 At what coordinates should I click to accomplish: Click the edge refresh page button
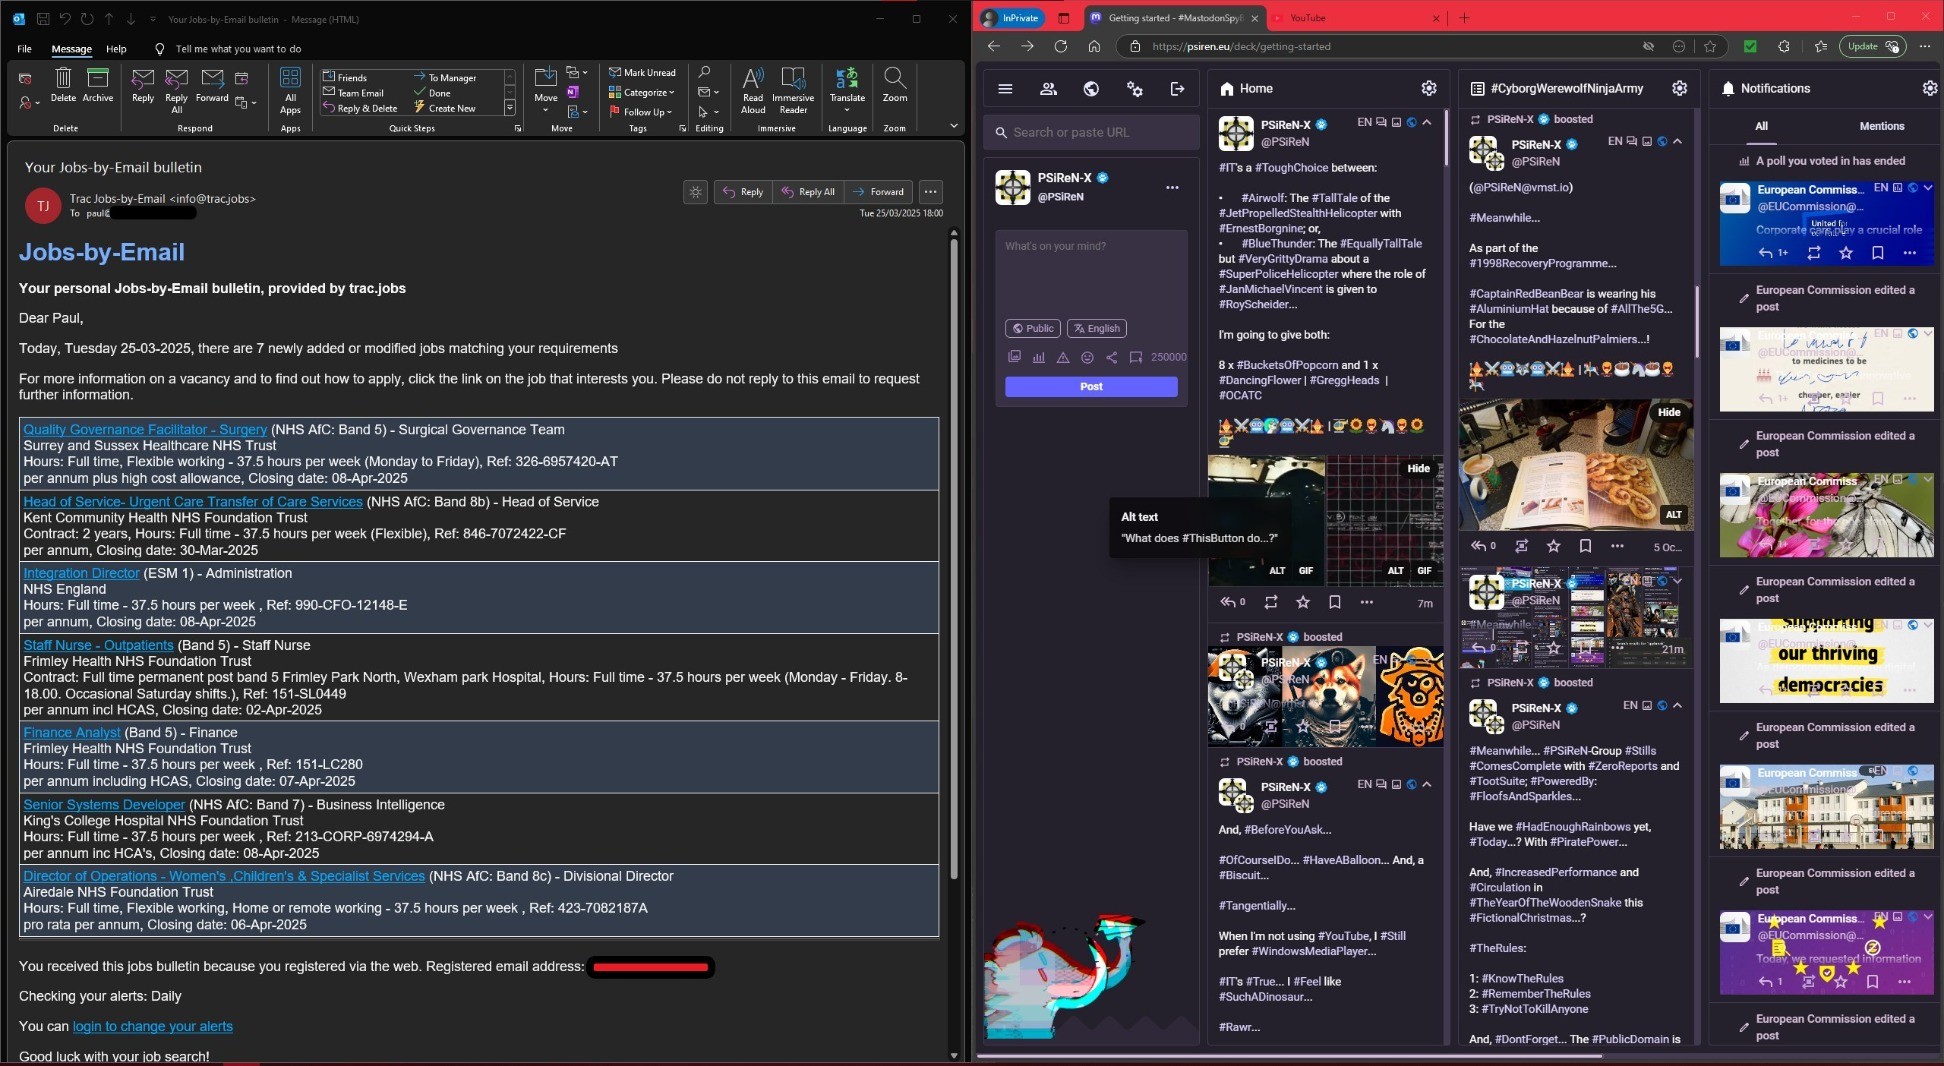pyautogui.click(x=1060, y=46)
